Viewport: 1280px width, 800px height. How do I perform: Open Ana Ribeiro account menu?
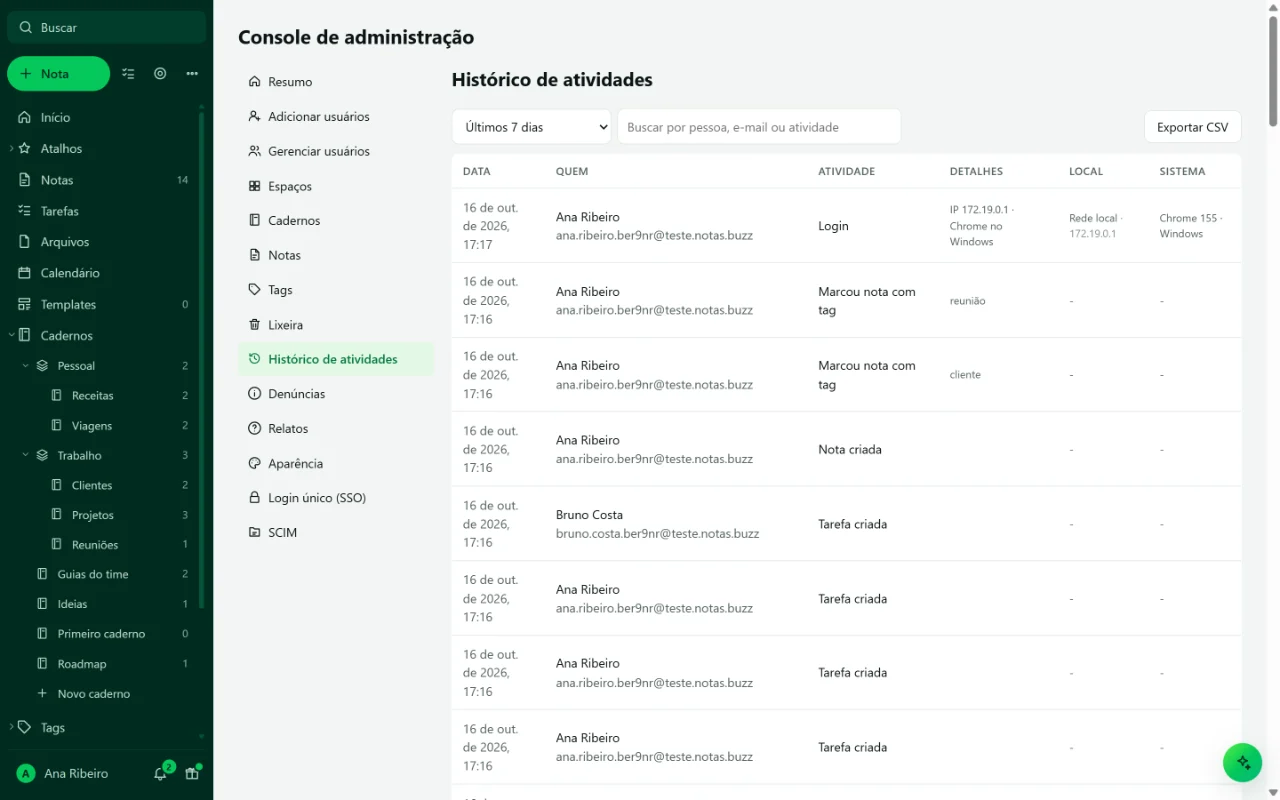[63, 773]
